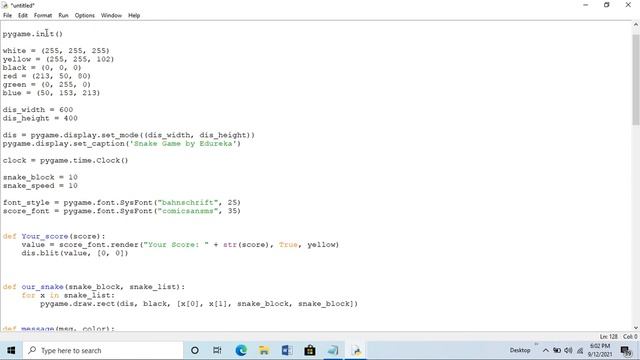Viewport: 640px width, 360px height.
Task: Open the notification center icon
Action: (x=625, y=351)
